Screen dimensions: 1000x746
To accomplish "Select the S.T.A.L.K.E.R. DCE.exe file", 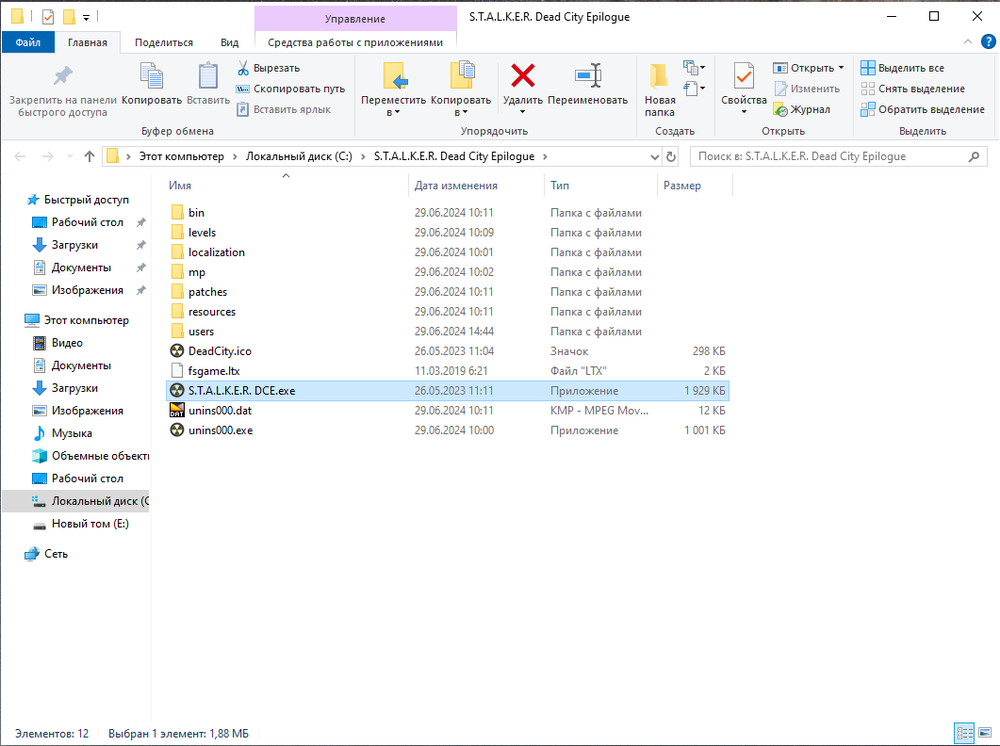I will click(x=241, y=391).
